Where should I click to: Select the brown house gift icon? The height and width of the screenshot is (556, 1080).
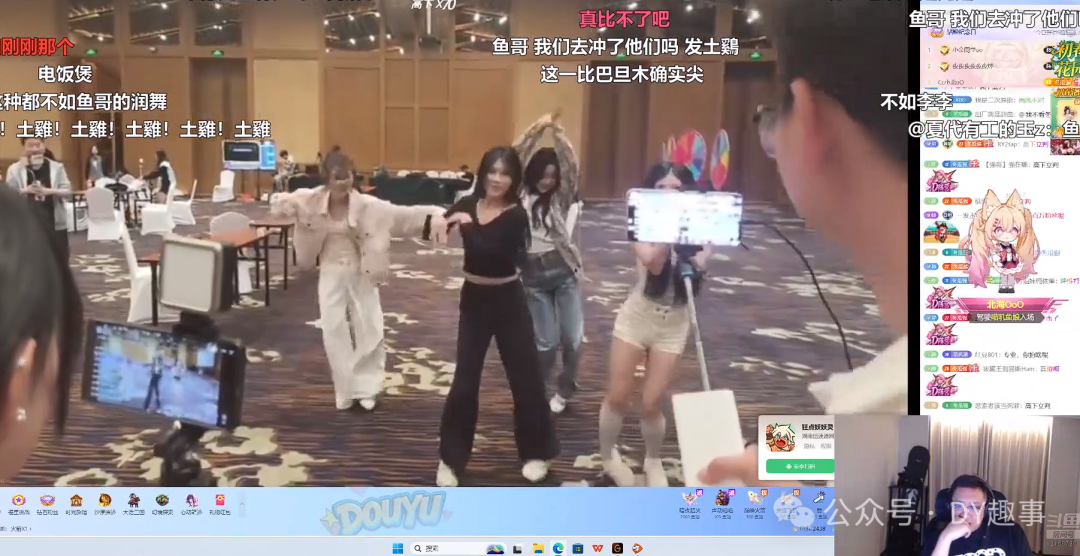[x=76, y=501]
